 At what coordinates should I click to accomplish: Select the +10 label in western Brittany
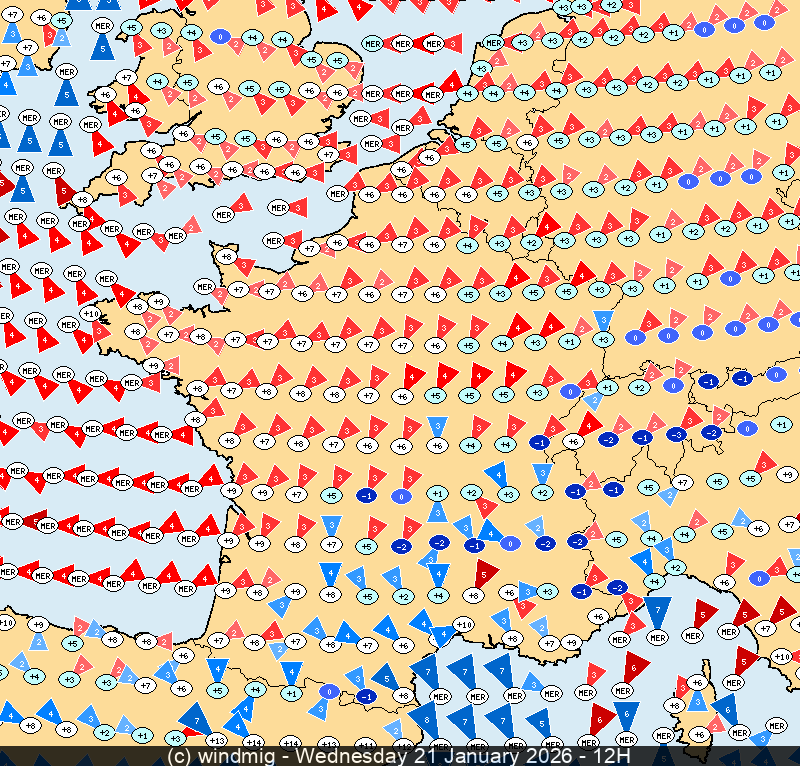pyautogui.click(x=89, y=315)
